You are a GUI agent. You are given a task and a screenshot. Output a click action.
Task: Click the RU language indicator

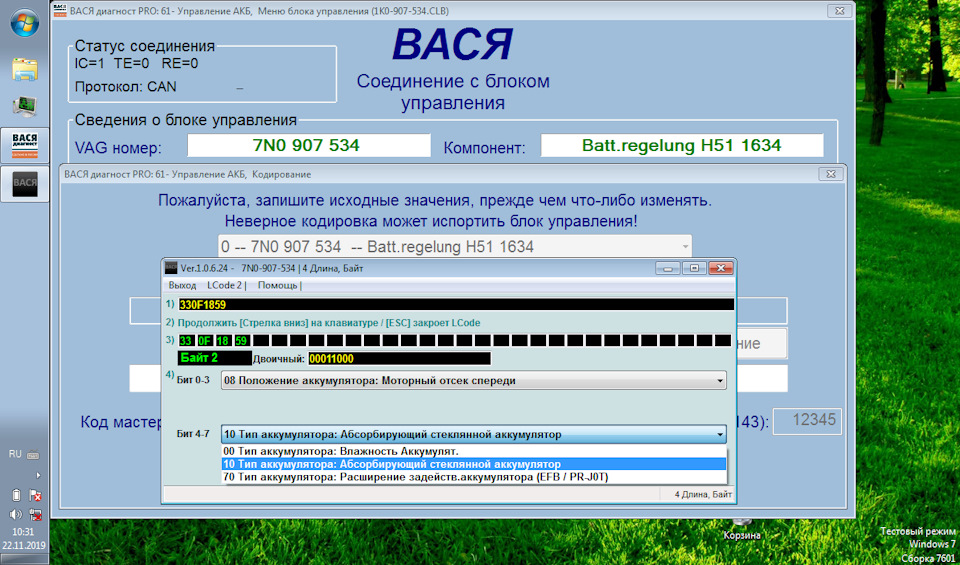click(15, 454)
